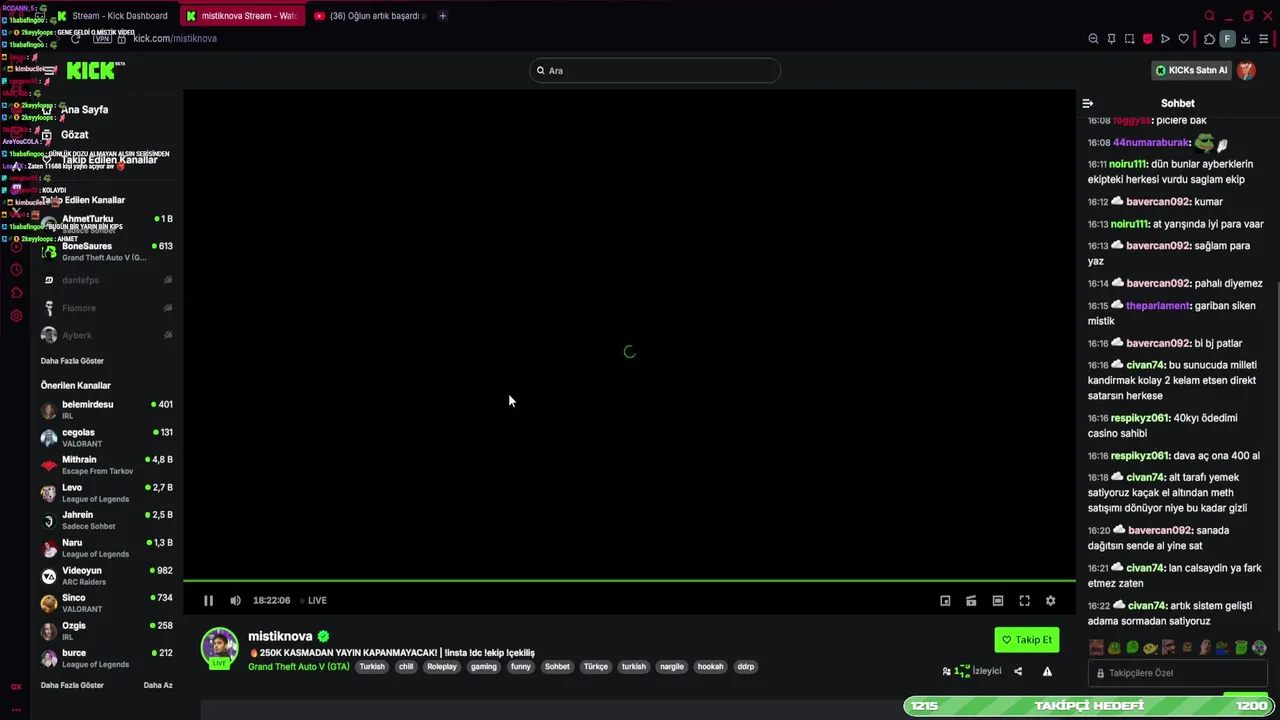This screenshot has height=720, width=1280.
Task: Open the Jahrein Sadece Sohbet channel
Action: pos(106,520)
